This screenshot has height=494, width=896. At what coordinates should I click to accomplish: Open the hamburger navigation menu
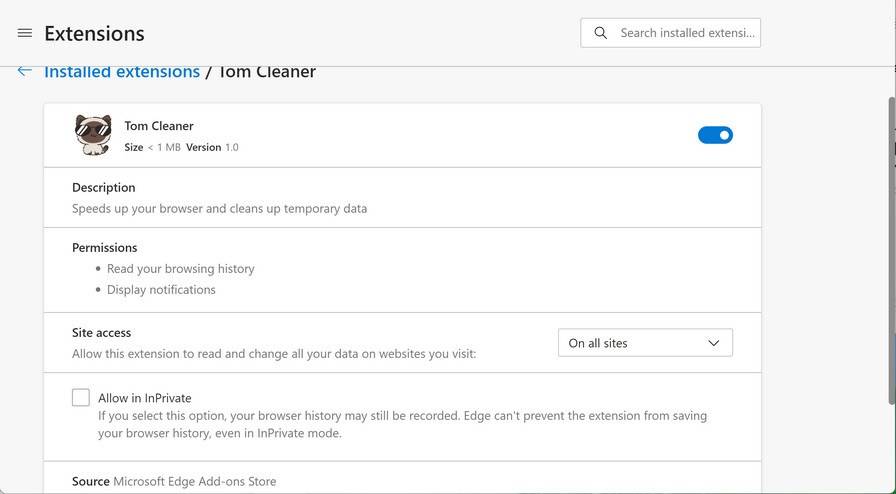[25, 33]
